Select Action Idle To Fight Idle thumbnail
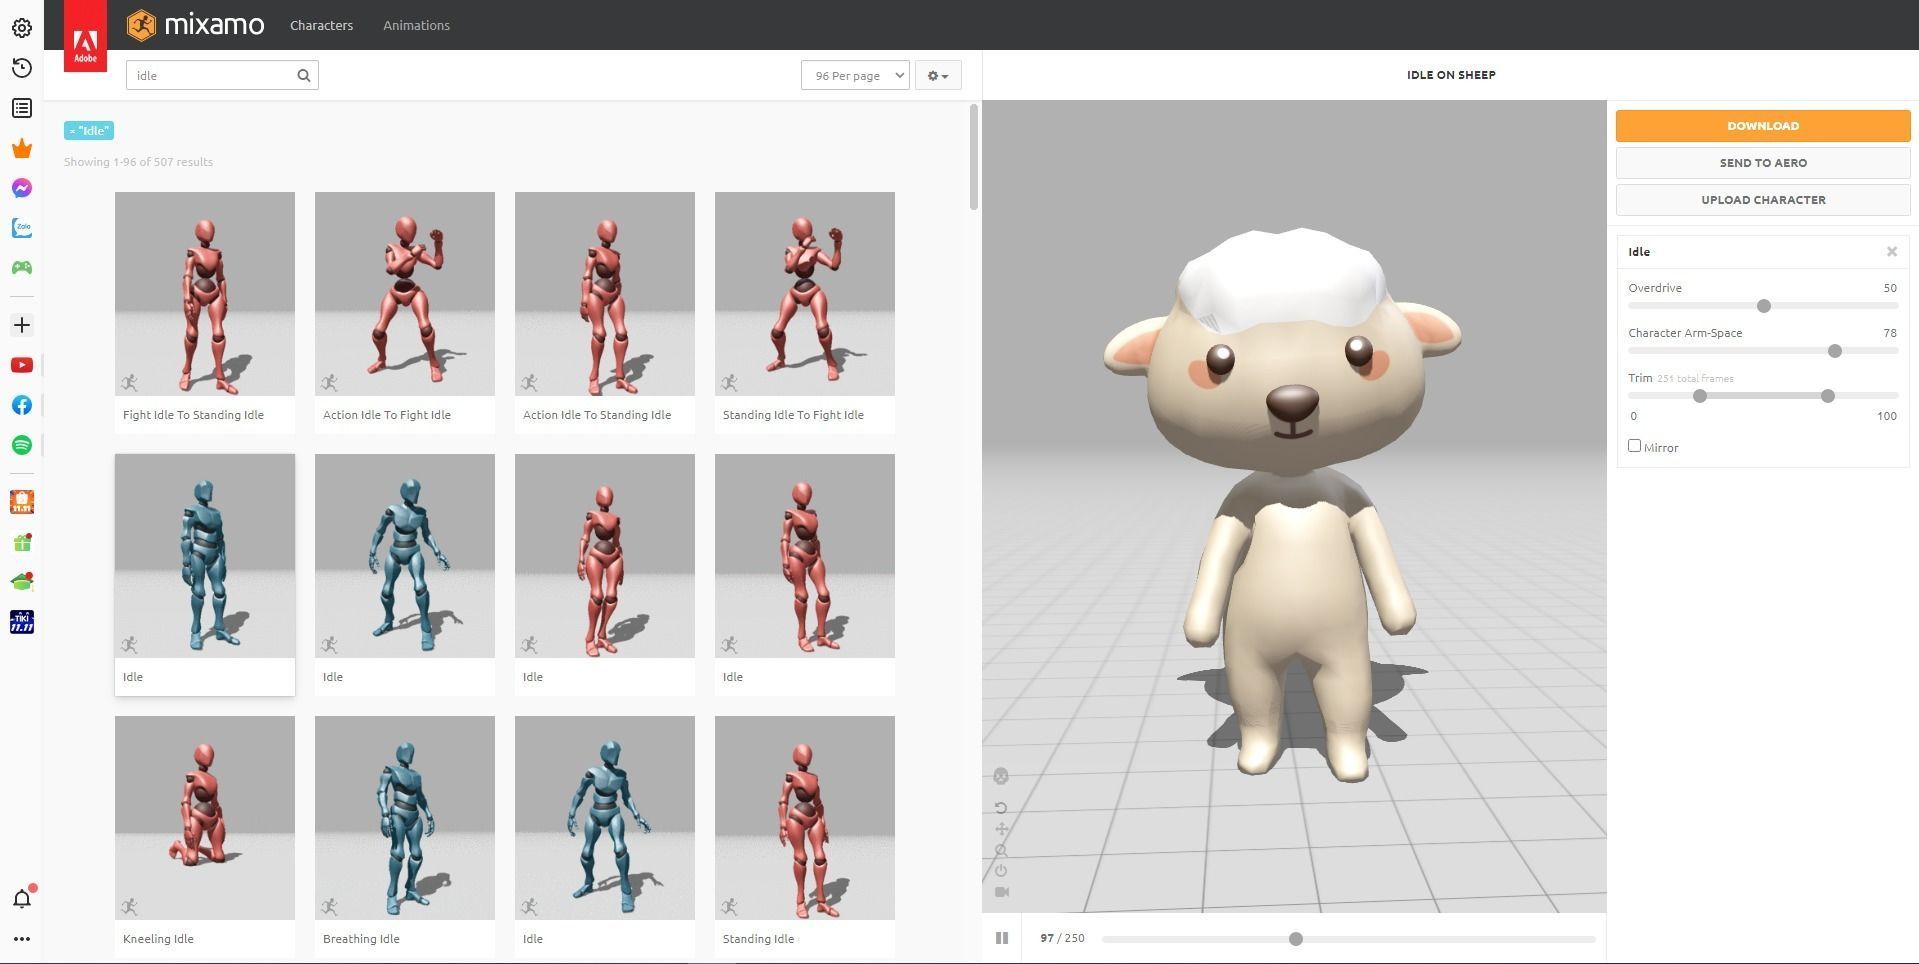This screenshot has width=1919, height=964. tap(405, 294)
